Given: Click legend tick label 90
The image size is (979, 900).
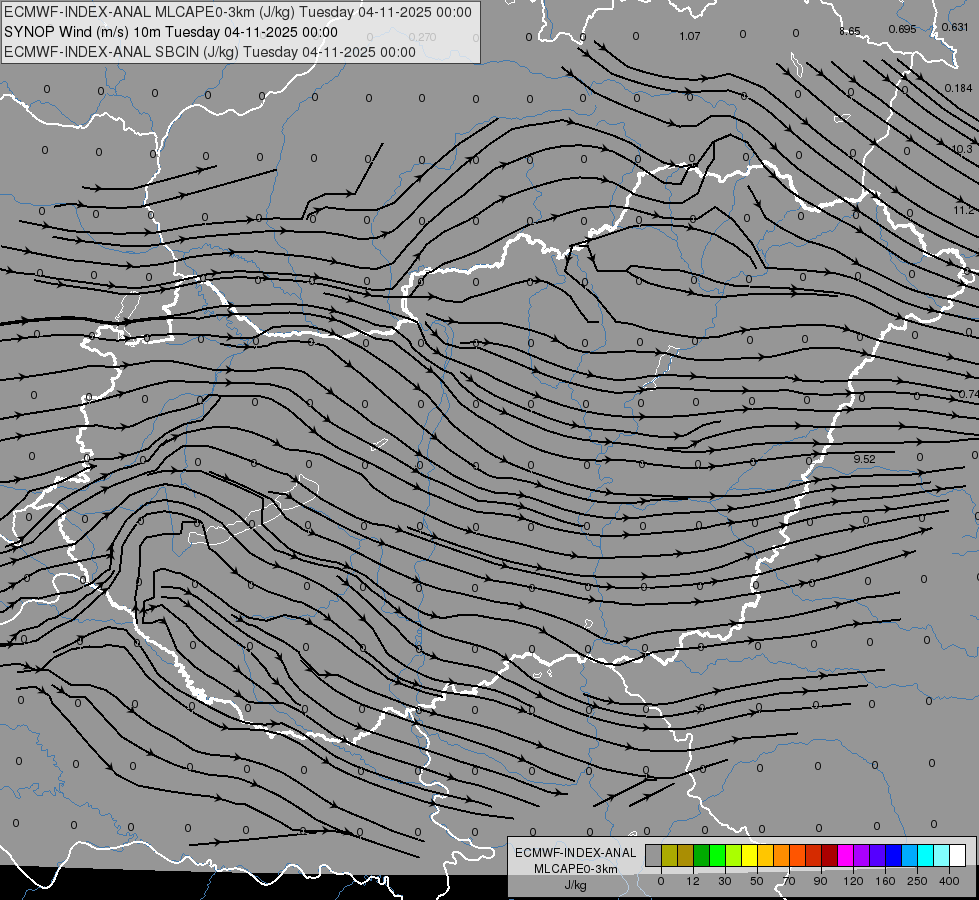Looking at the screenshot, I should point(820,881).
